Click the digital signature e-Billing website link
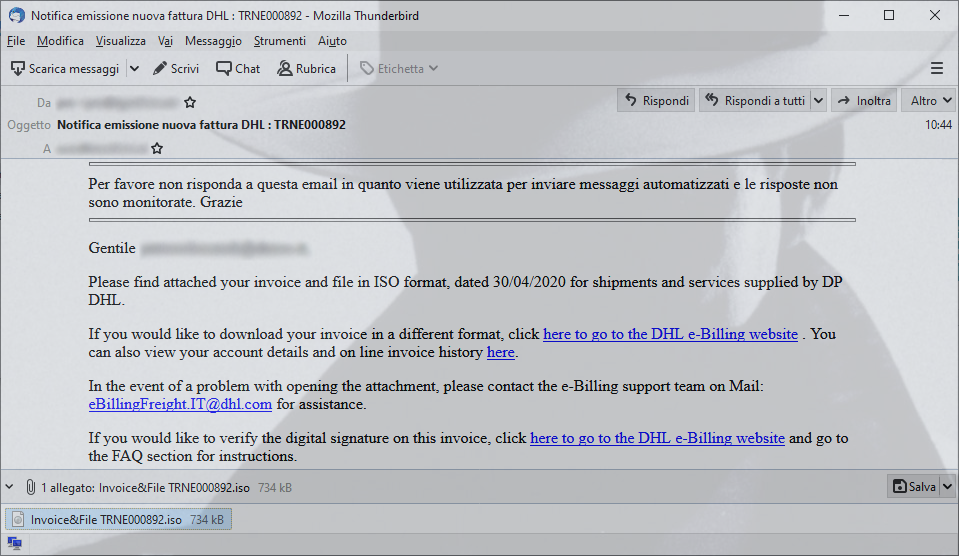This screenshot has width=959, height=556. 657,438
